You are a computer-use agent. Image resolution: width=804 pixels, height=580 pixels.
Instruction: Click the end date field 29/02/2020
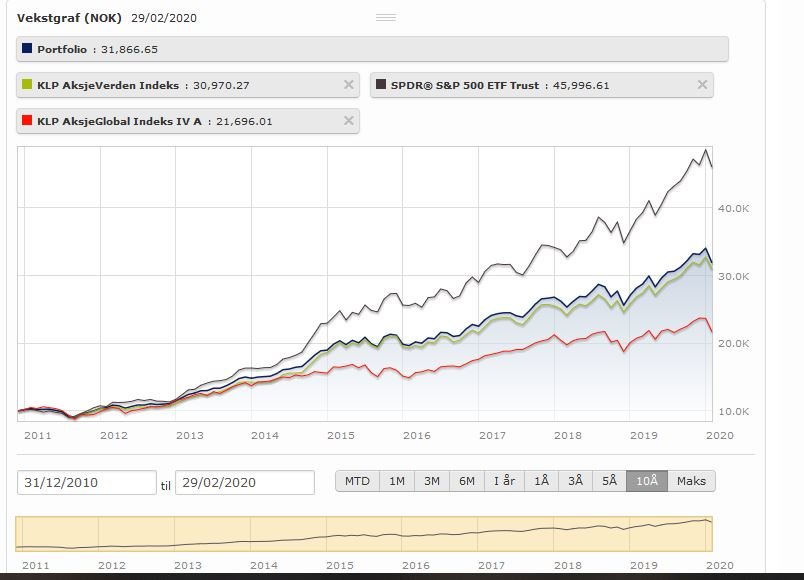(245, 483)
